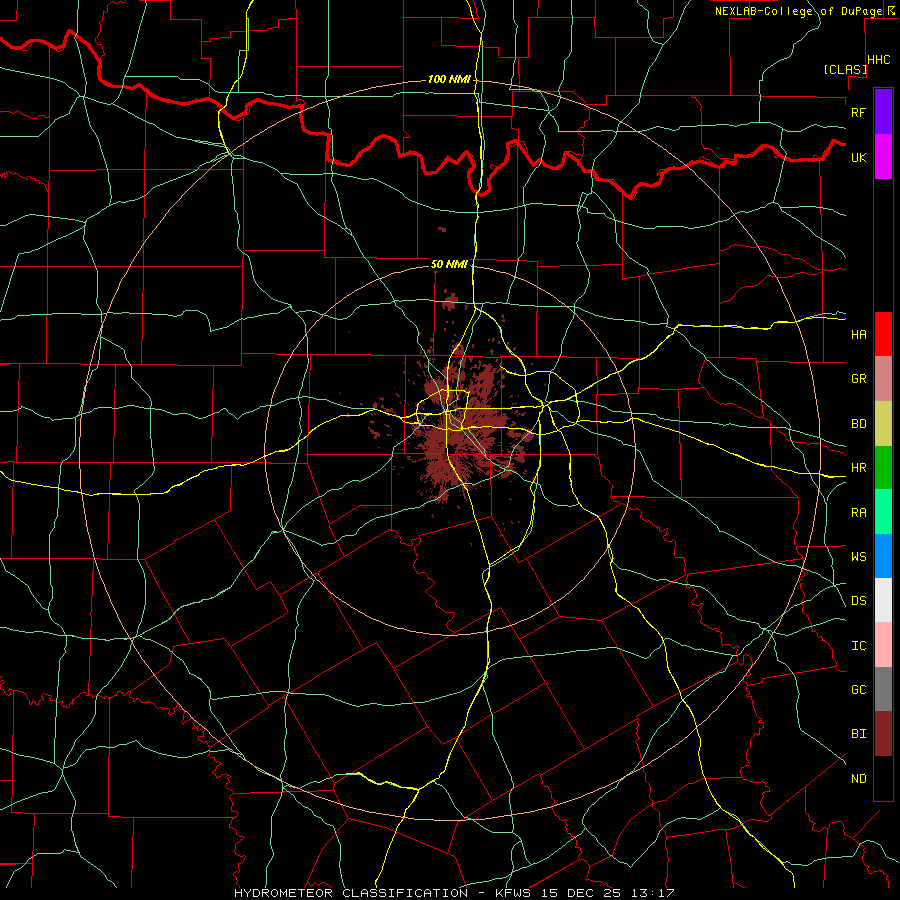This screenshot has height=900, width=900.
Task: Click the UK legend label
Action: [858, 157]
